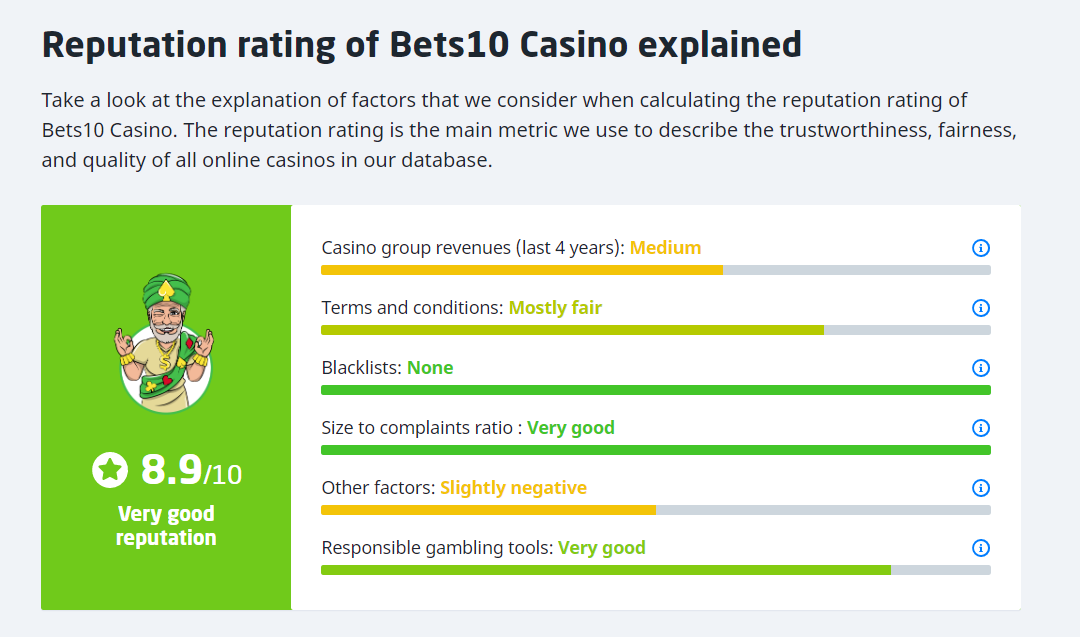1080x637 pixels.
Task: Click the 'Medium' revenues rating text
Action: click(x=665, y=248)
